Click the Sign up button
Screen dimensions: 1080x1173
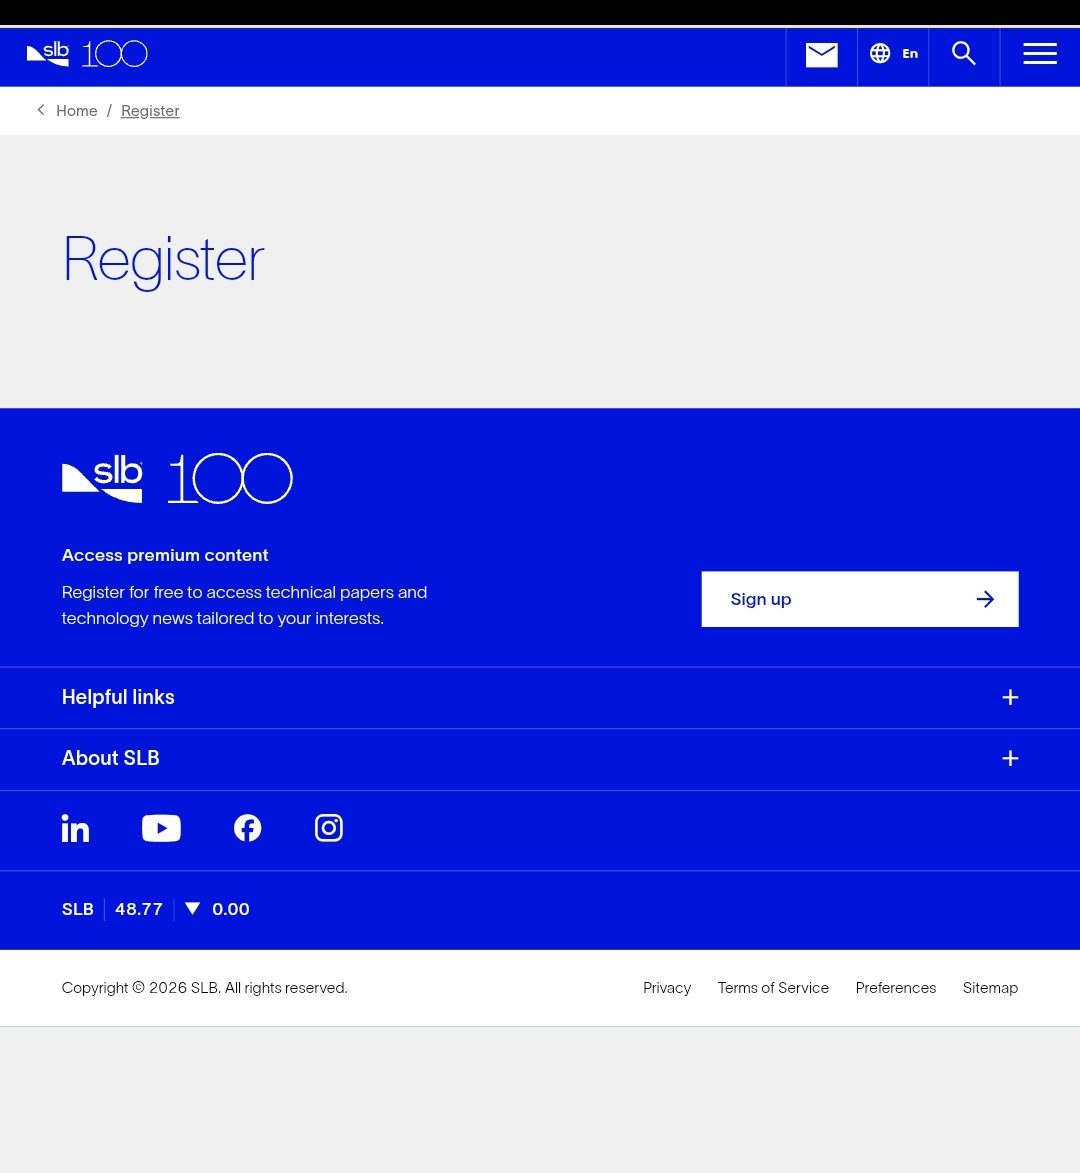[859, 599]
